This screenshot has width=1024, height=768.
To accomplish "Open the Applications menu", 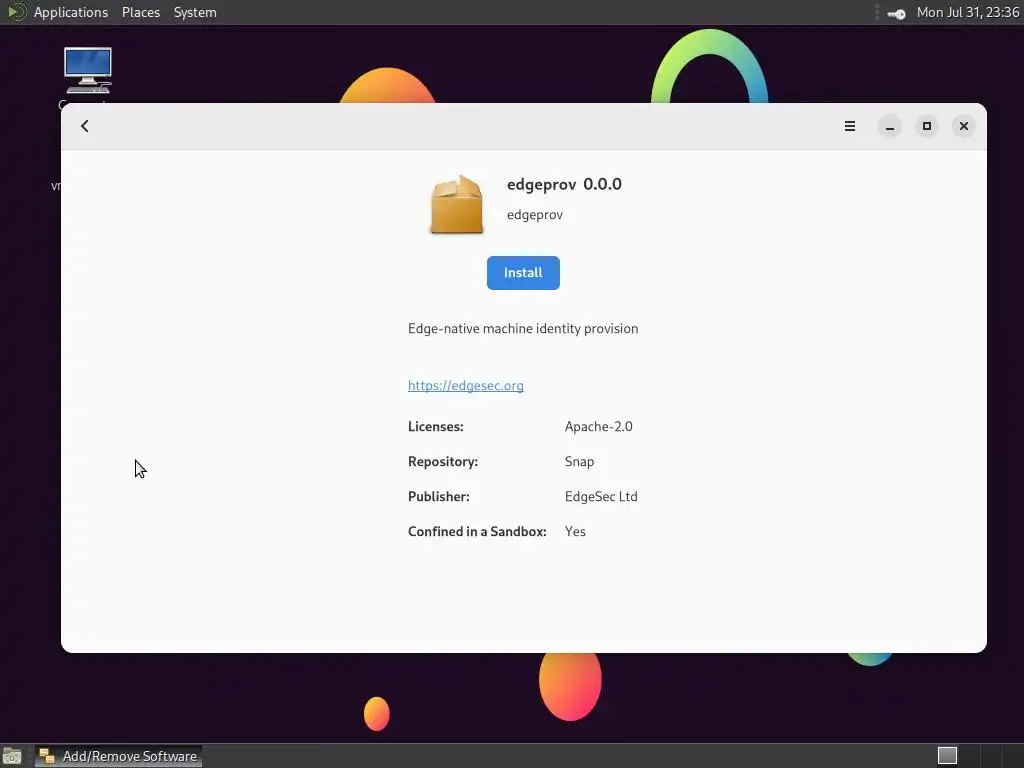I will click(x=71, y=12).
